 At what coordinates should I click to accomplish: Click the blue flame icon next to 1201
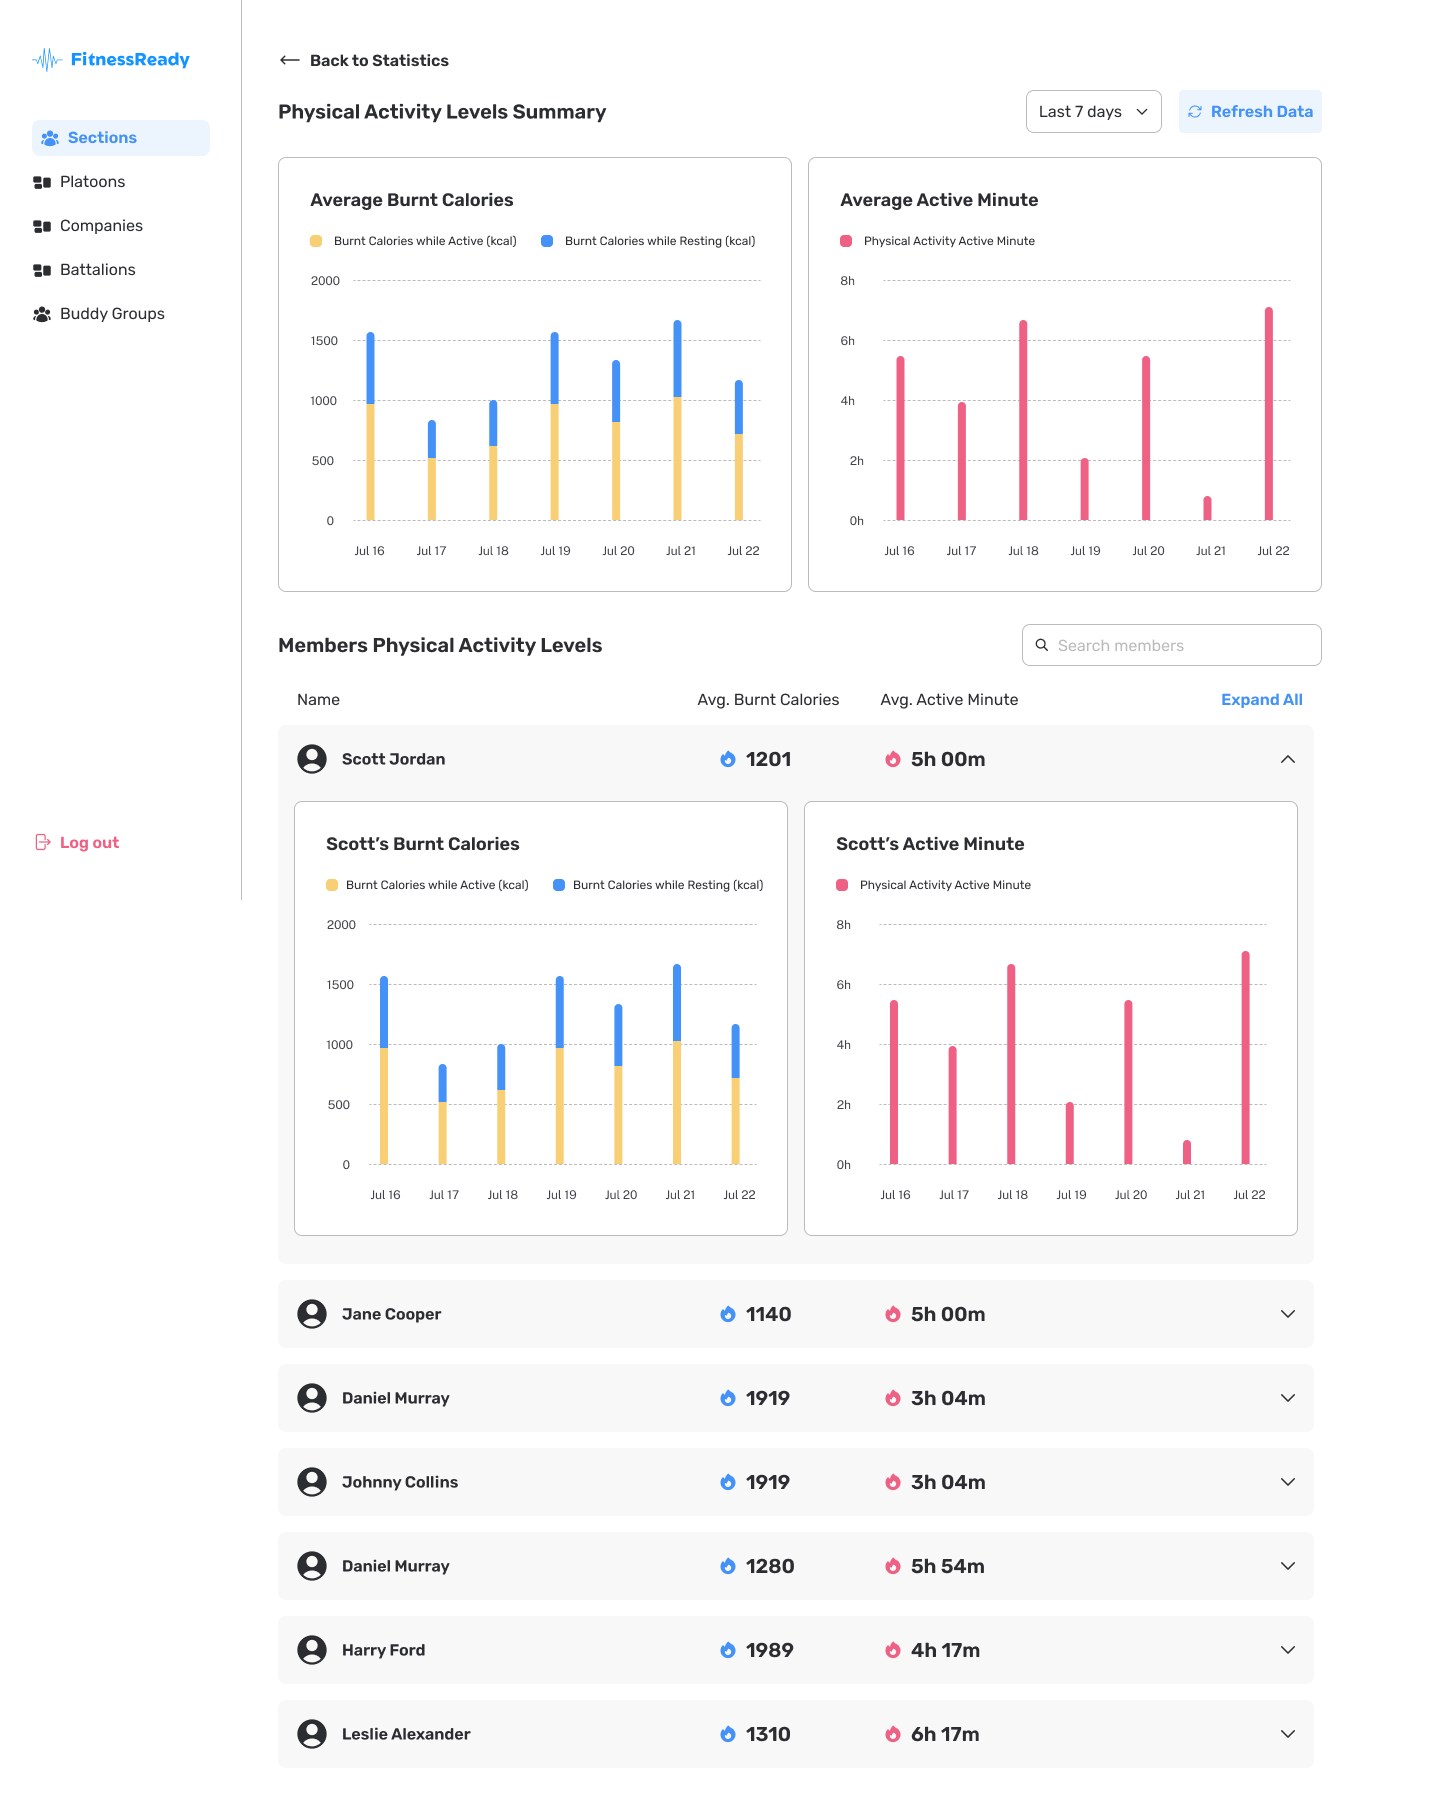point(728,759)
